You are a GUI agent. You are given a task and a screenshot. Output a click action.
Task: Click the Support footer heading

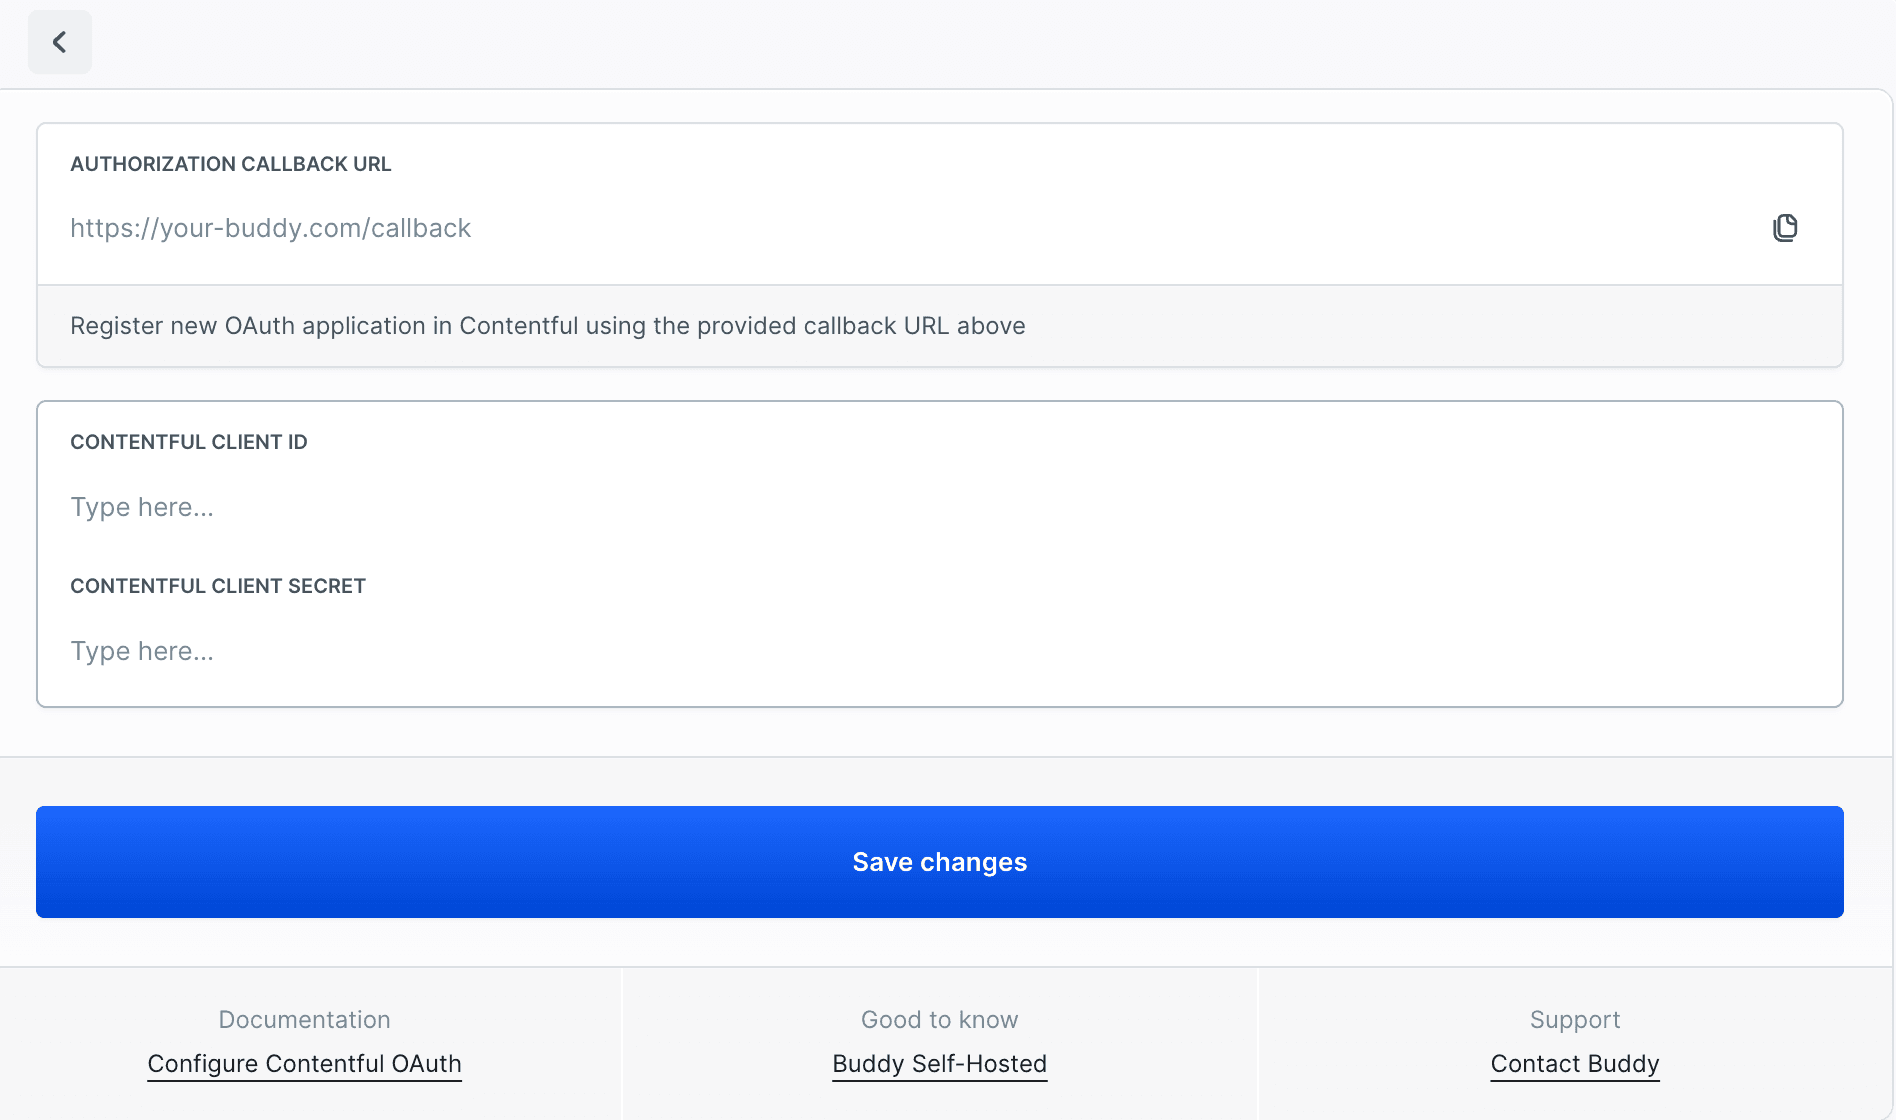(x=1574, y=1020)
